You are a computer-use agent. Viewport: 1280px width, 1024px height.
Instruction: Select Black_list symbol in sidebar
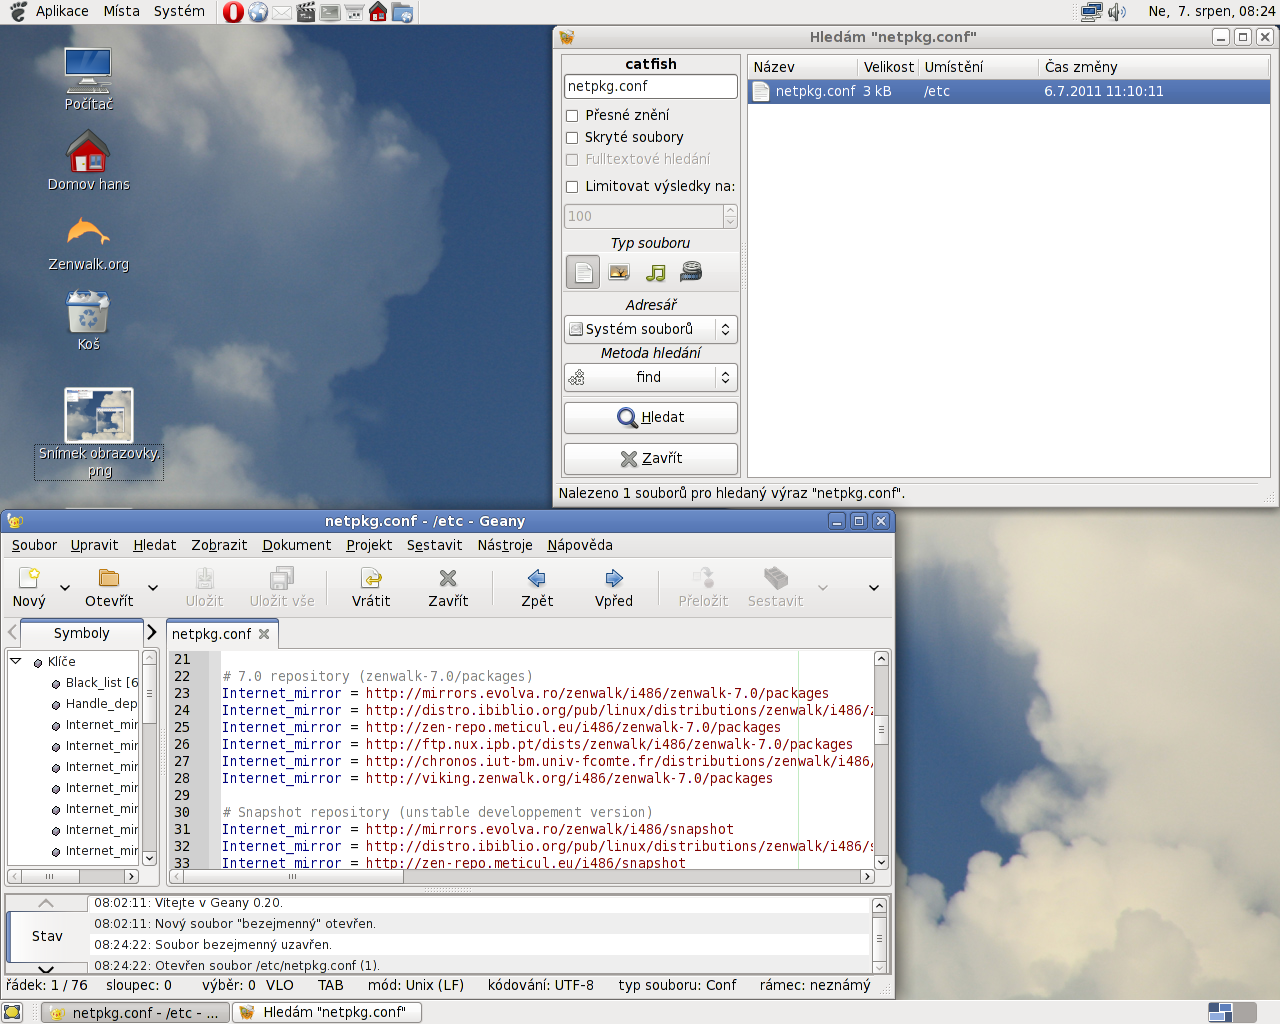(101, 683)
